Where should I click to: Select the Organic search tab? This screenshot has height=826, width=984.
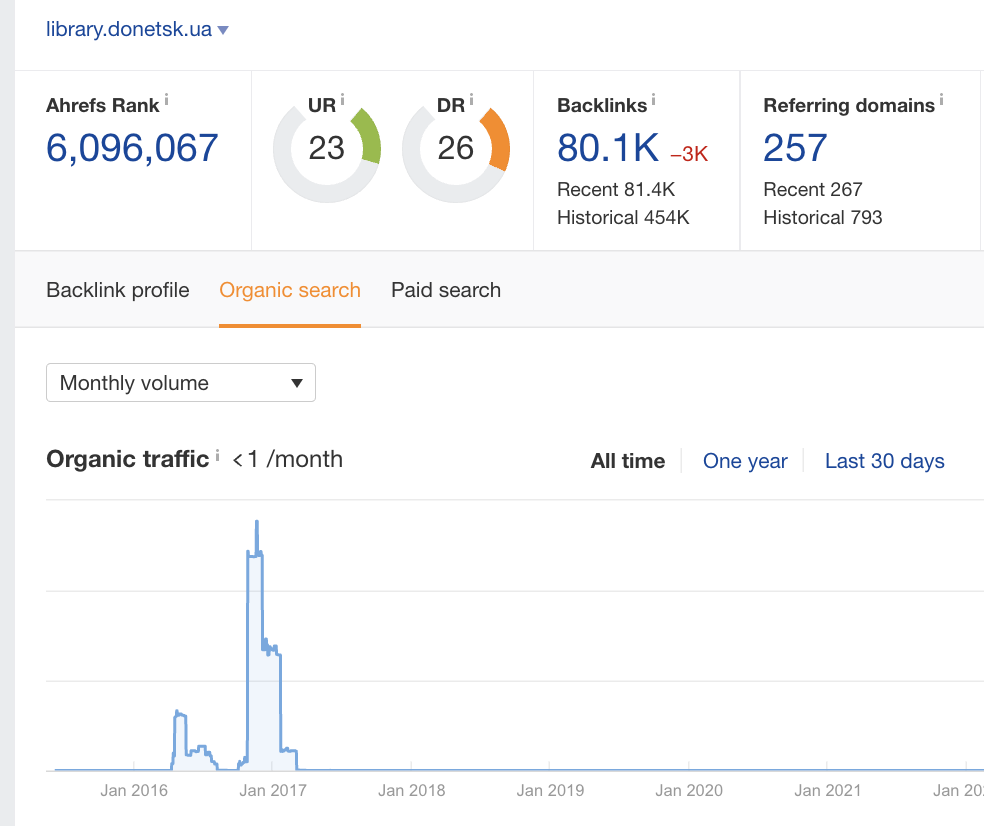(x=290, y=290)
